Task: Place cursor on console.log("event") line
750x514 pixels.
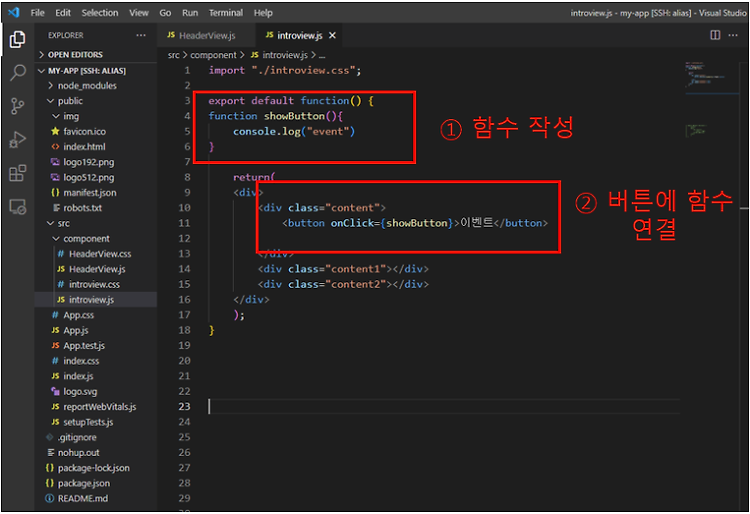Action: [294, 131]
